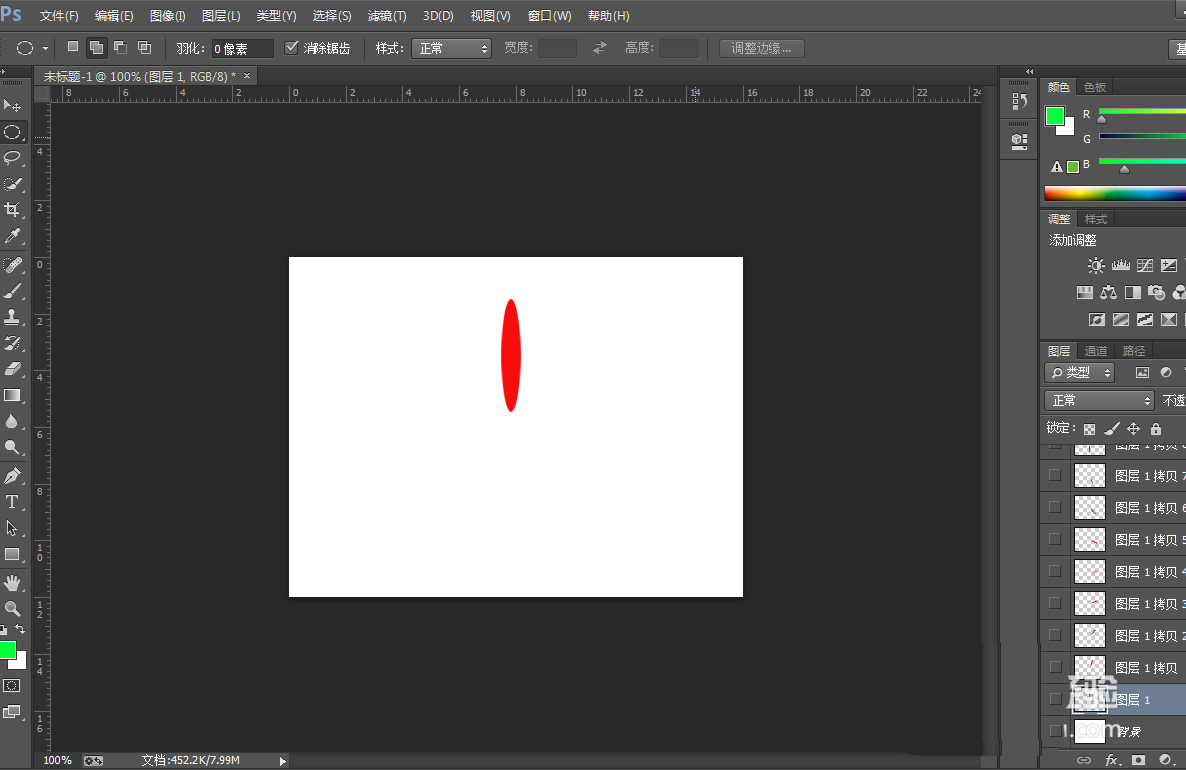This screenshot has width=1186, height=770.
Task: Toggle lock position in the Layers panel
Action: [x=1135, y=428]
